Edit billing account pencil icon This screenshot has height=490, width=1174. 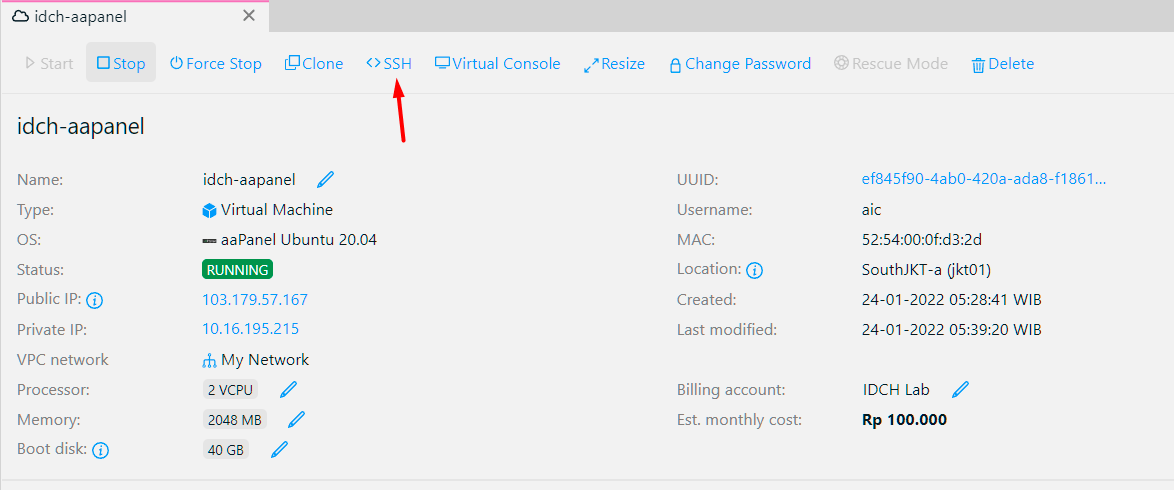pos(960,389)
